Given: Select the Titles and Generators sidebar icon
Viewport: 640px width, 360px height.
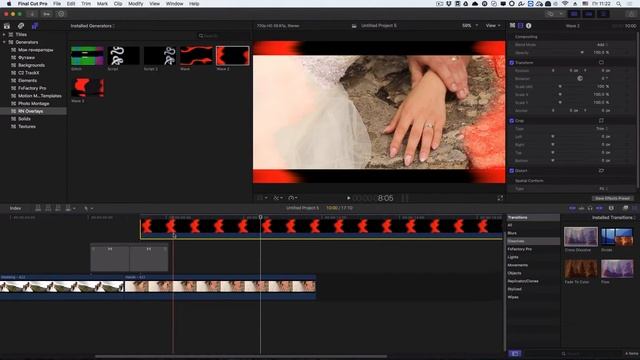Looking at the screenshot, I should [x=35, y=26].
